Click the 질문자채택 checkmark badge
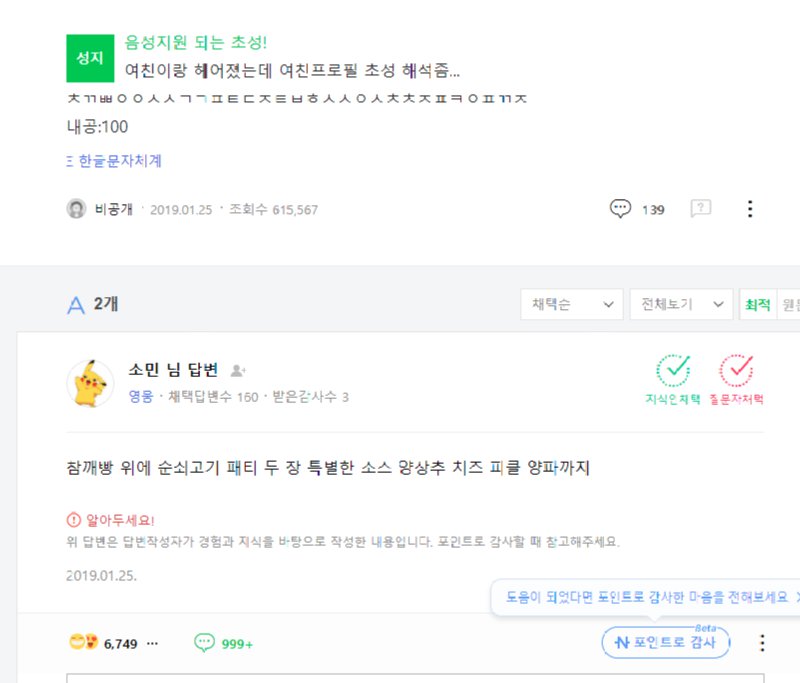Screen dimensions: 800x683 pyautogui.click(x=737, y=371)
